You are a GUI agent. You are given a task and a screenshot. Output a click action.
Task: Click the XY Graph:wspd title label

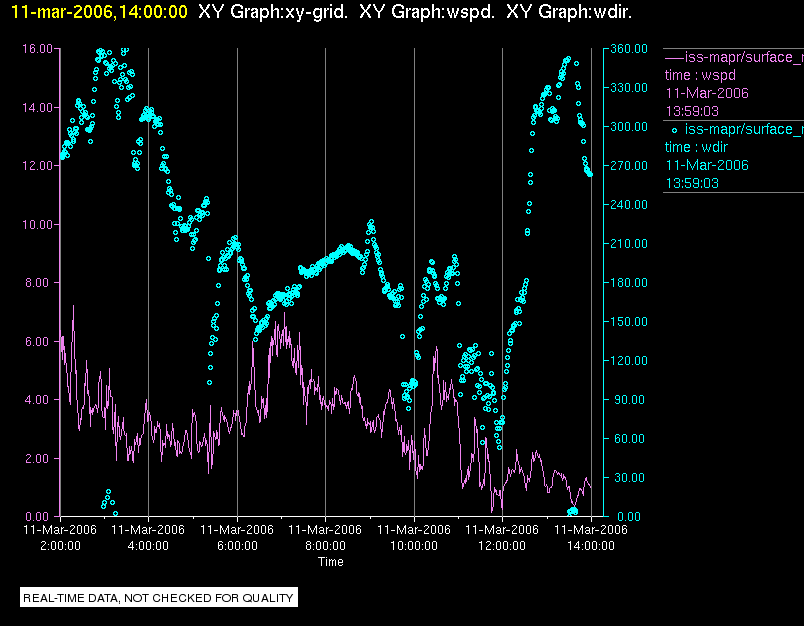pos(427,12)
